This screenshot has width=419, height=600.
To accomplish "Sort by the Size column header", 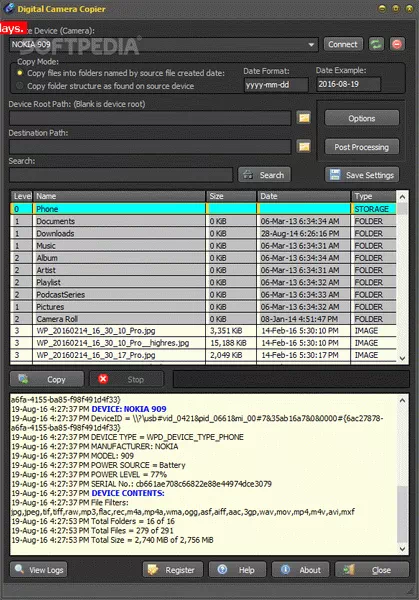I will [231, 196].
